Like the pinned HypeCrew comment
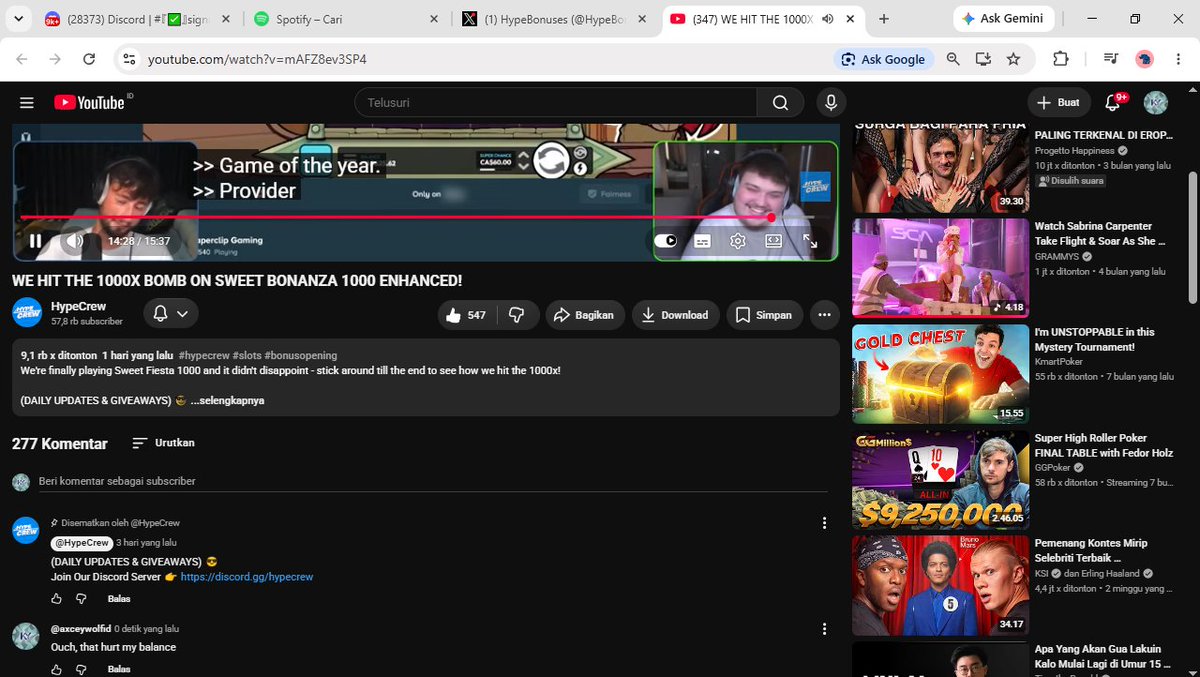 [x=56, y=599]
